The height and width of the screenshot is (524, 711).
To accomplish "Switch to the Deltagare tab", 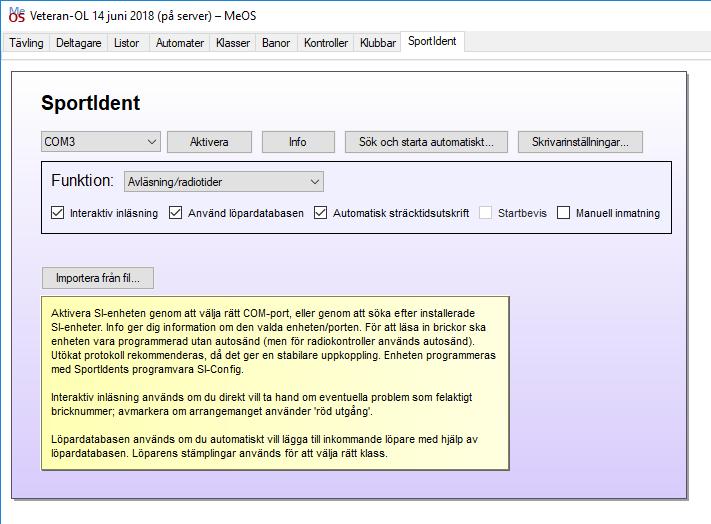I will point(78,43).
